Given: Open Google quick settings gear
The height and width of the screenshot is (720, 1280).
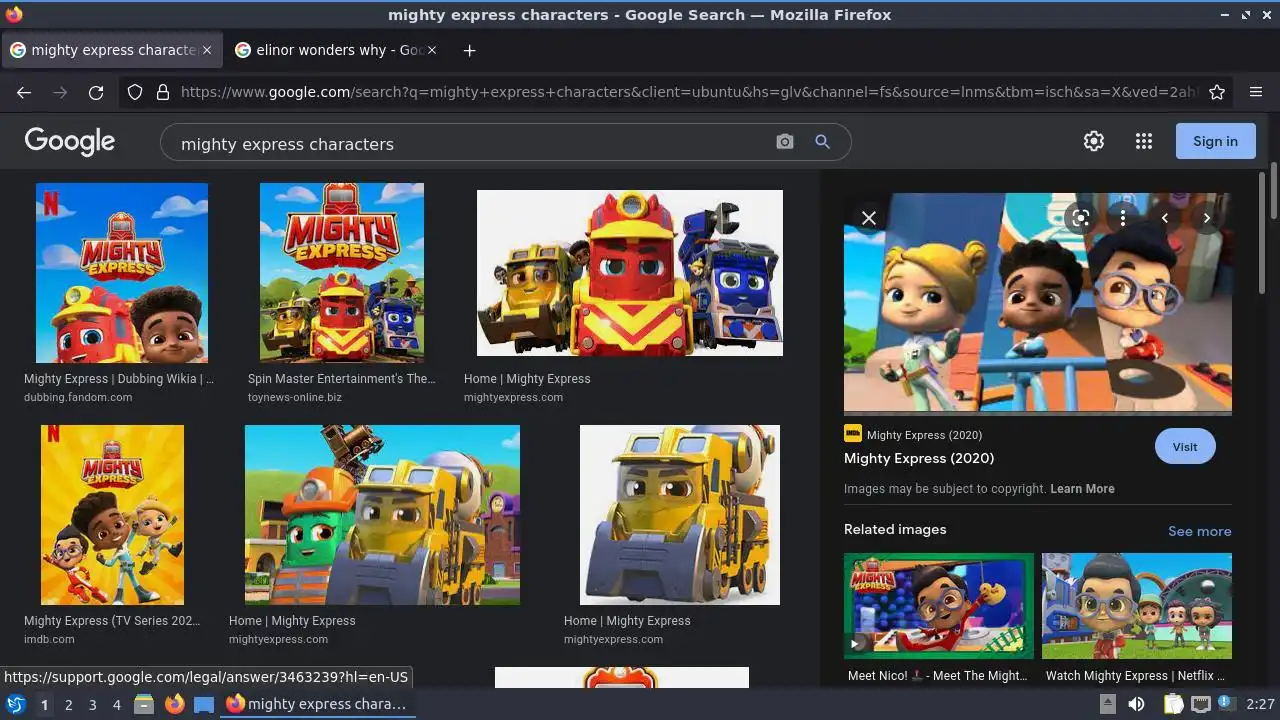Looking at the screenshot, I should click(1094, 141).
